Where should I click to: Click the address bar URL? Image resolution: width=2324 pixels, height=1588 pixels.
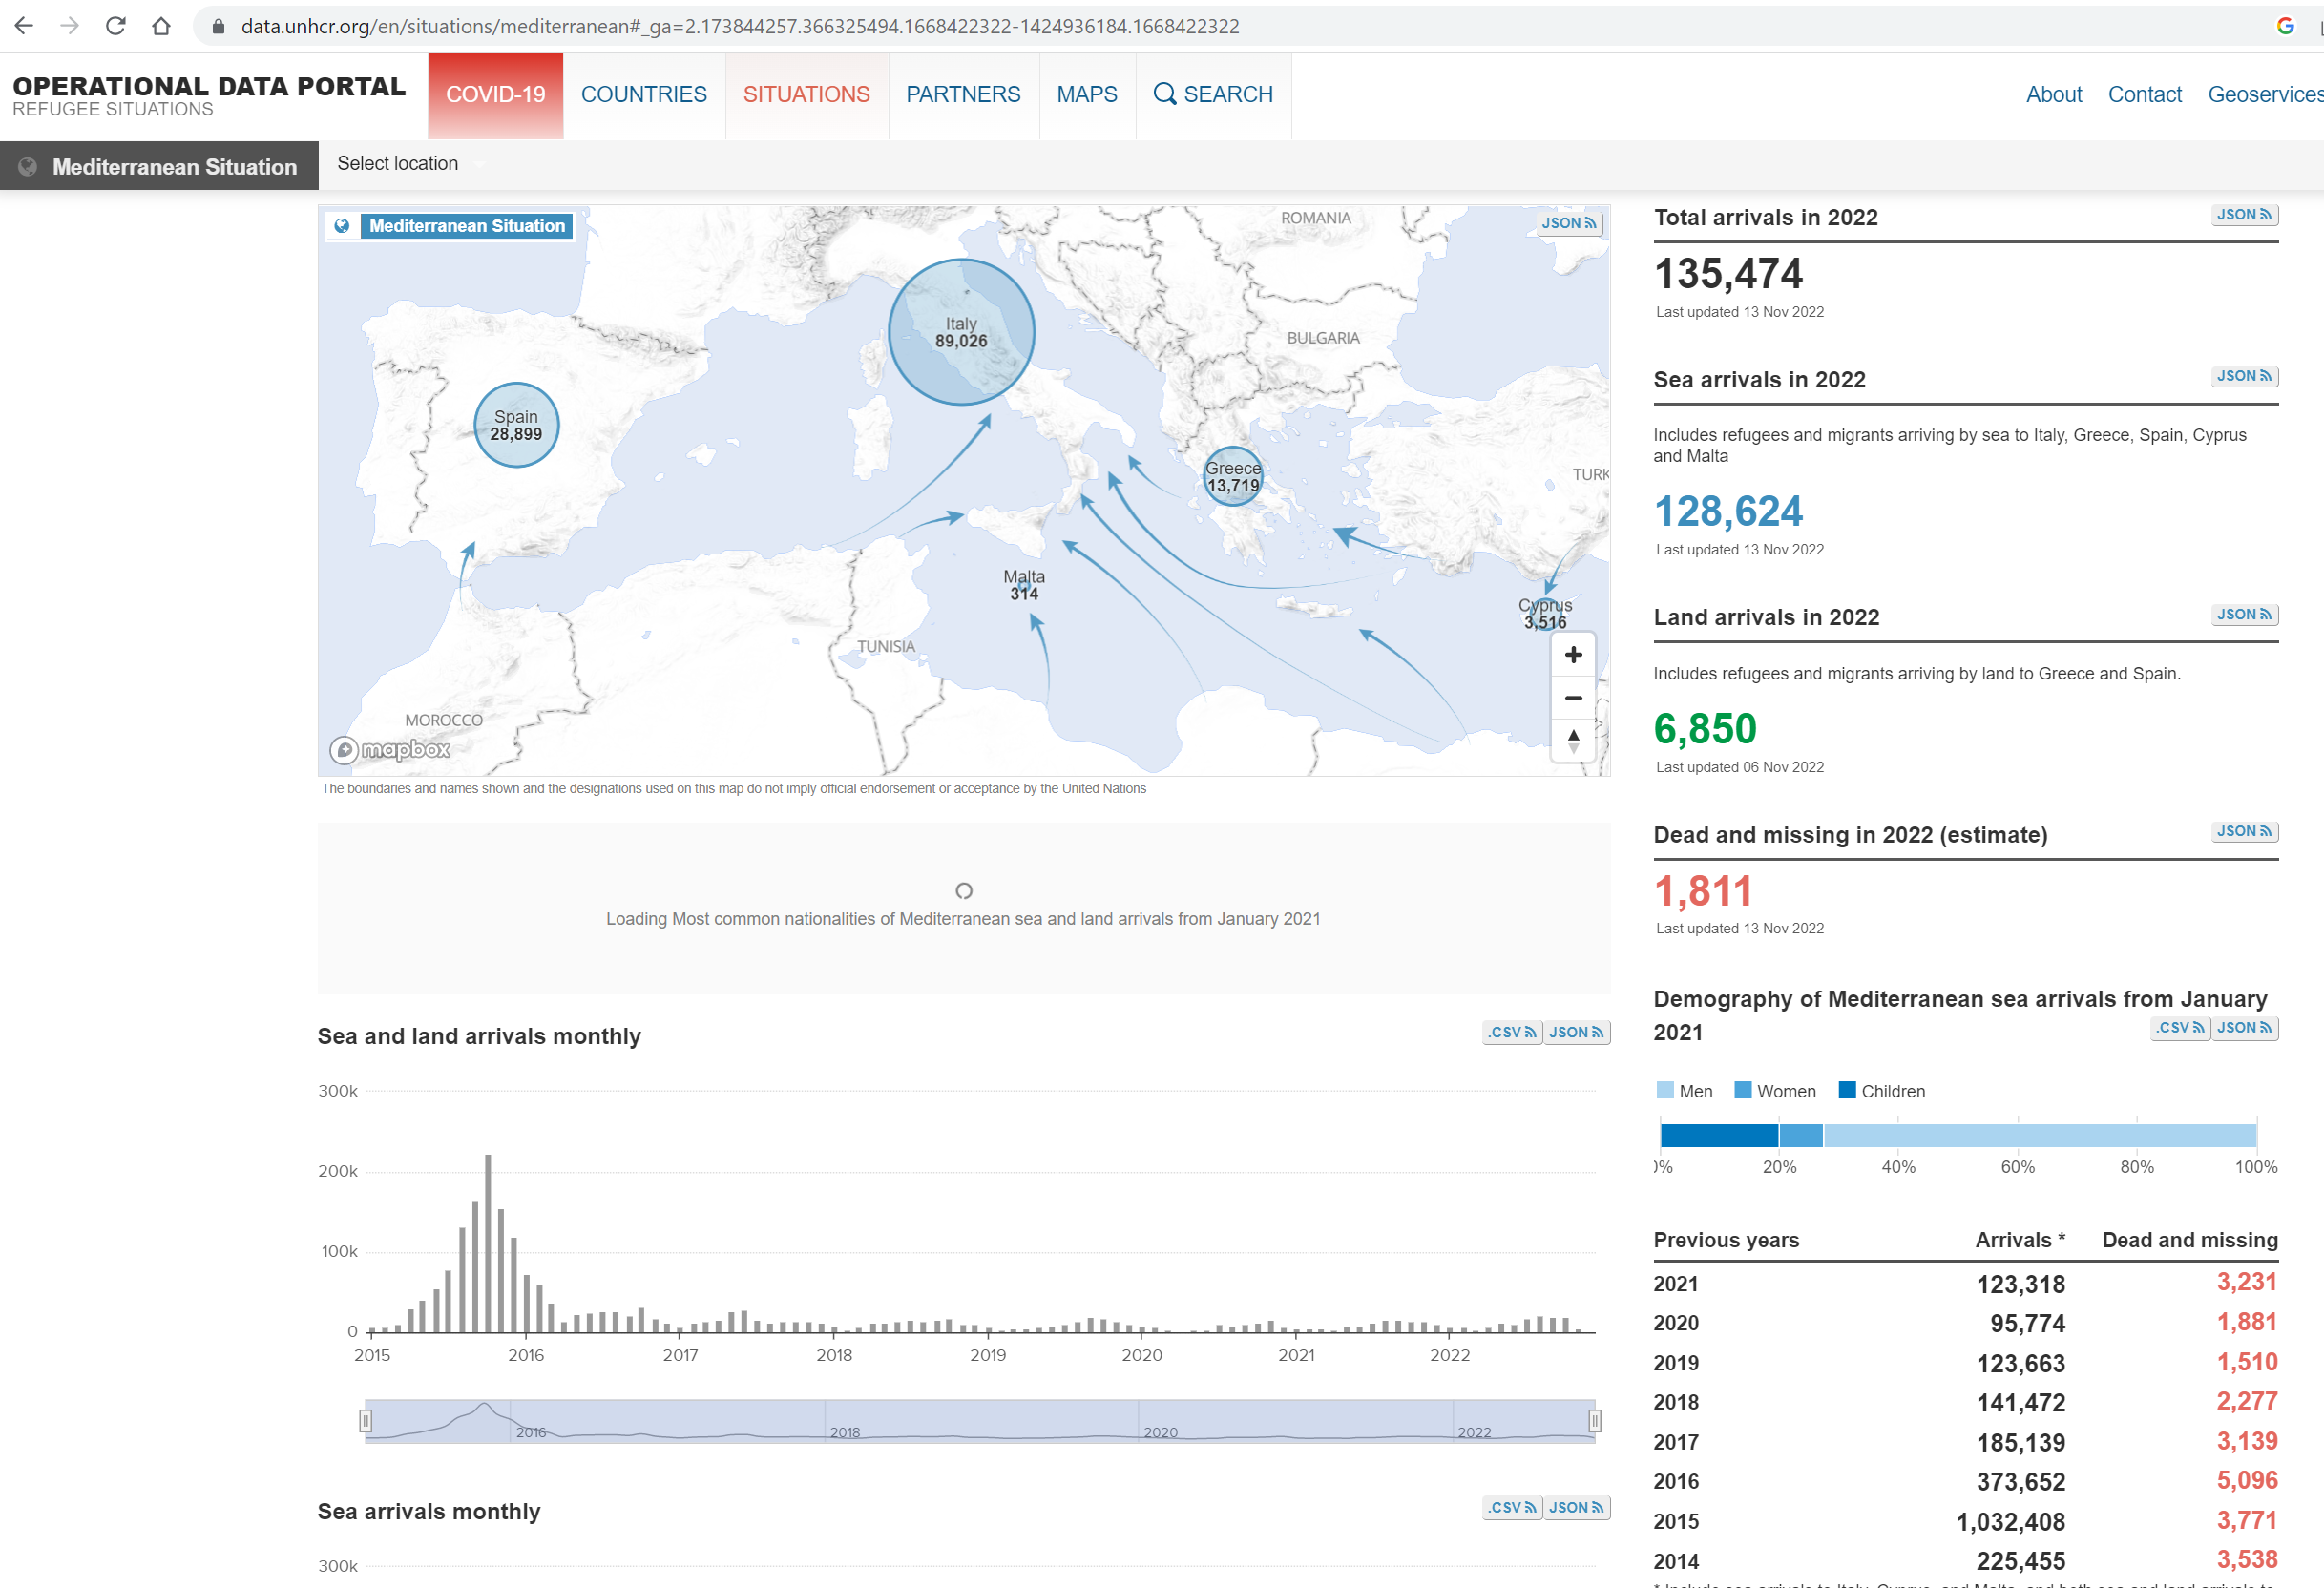coord(739,26)
